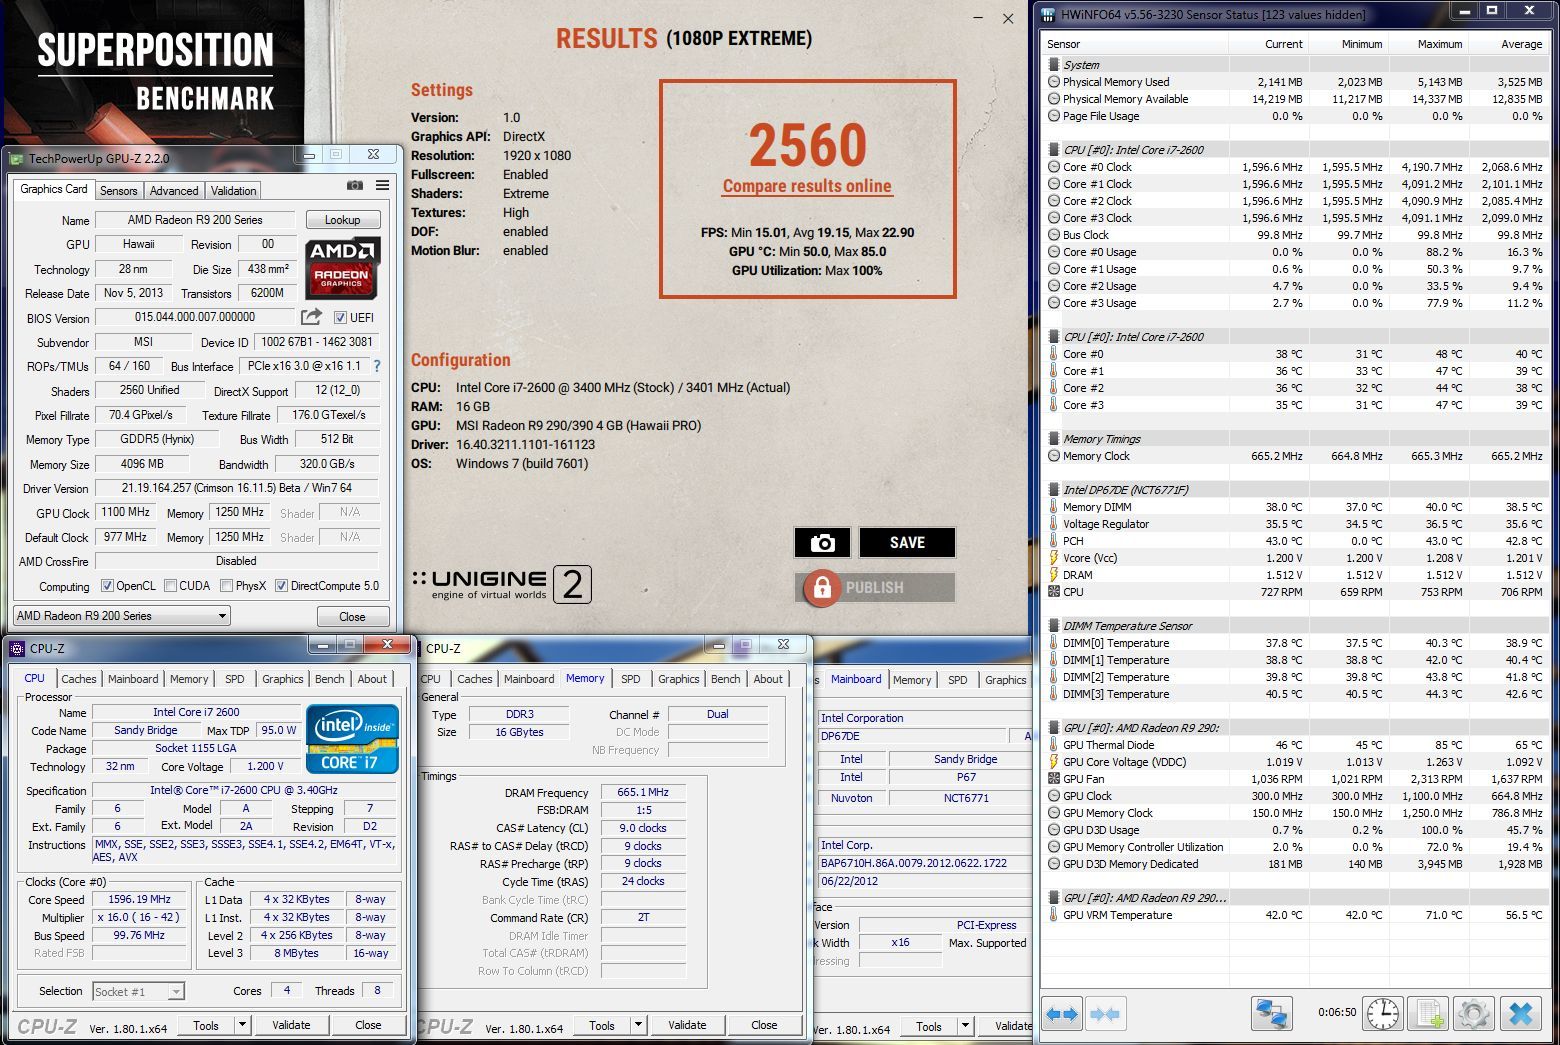Open Tools dropdown arrow in left CPU-Z window
Image resolution: width=1560 pixels, height=1045 pixels.
pos(241,1025)
